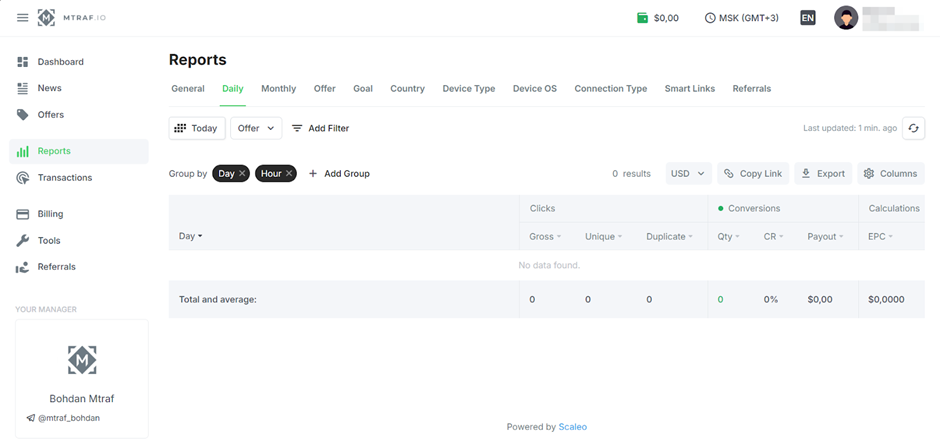Open the Scaleo link in the footer
This screenshot has width=940, height=445.
[573, 427]
